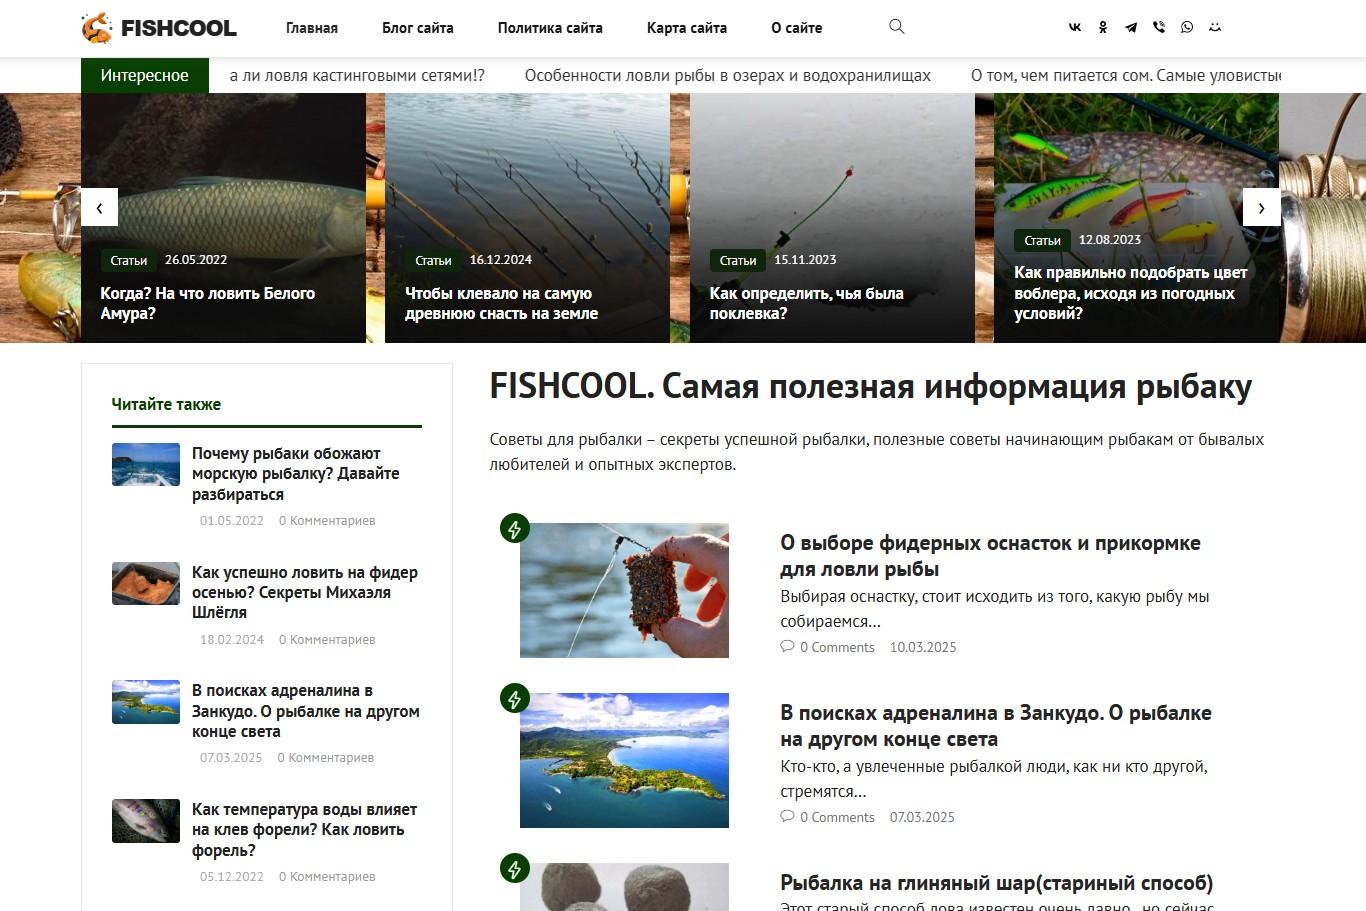Click Статьи tag on the 26.05.2022 slide

(129, 260)
